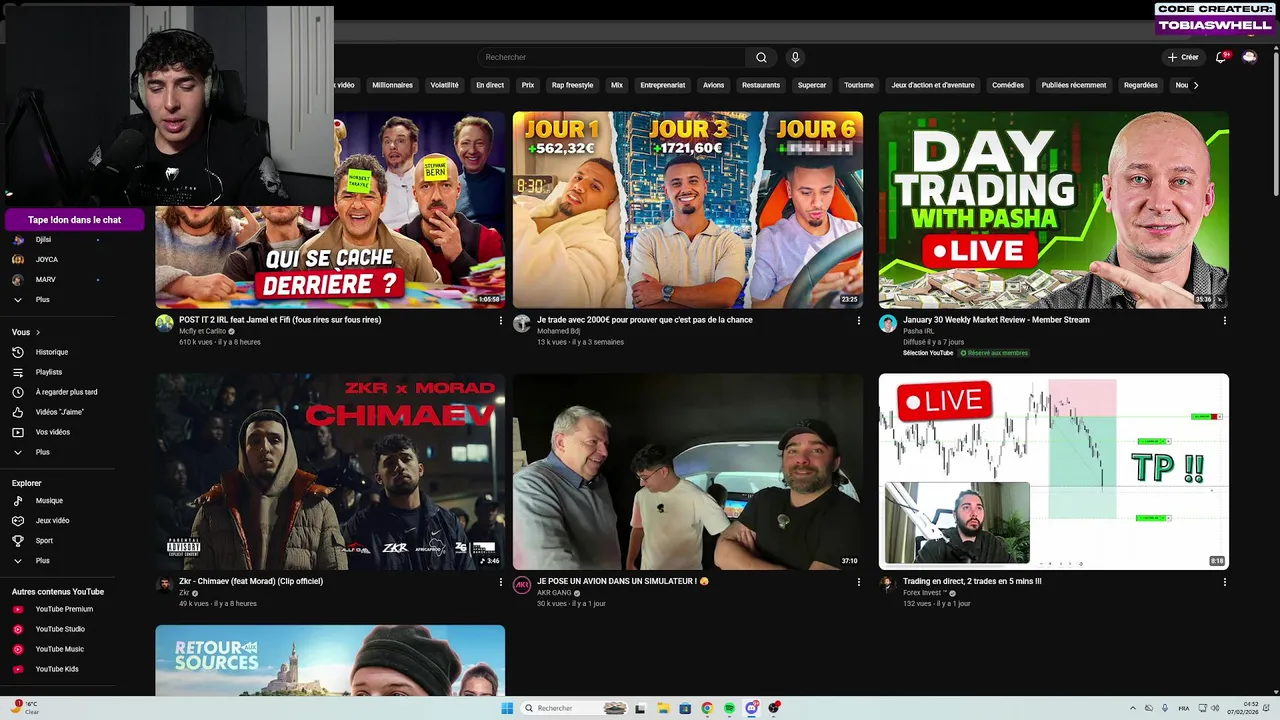Click the taskbar Rechercher search box
This screenshot has height=720, width=1280.
click(x=575, y=708)
